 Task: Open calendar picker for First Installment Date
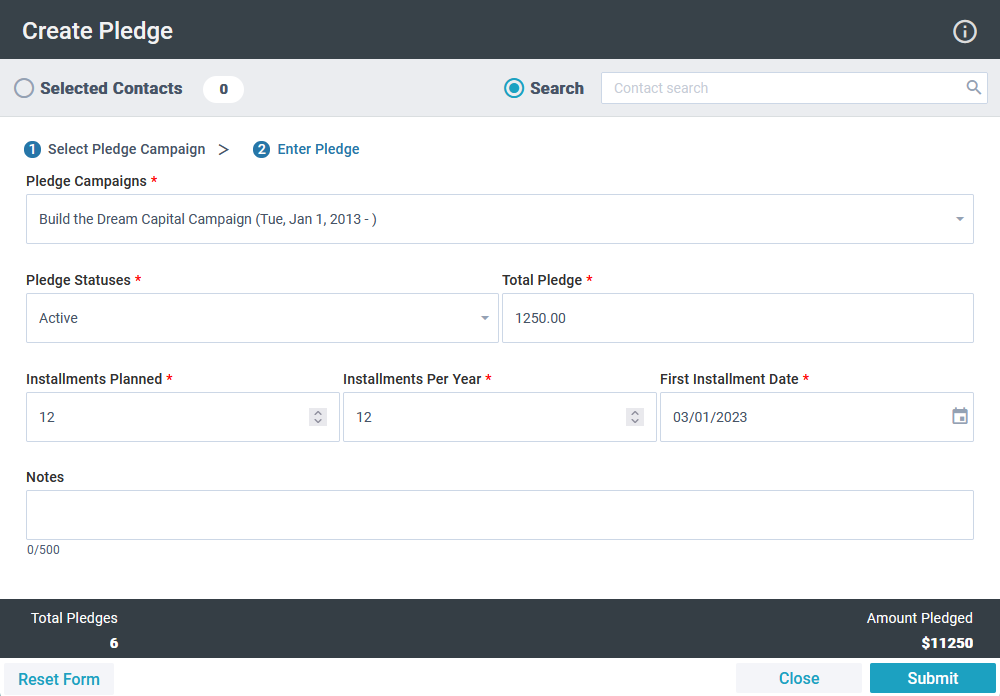(960, 417)
